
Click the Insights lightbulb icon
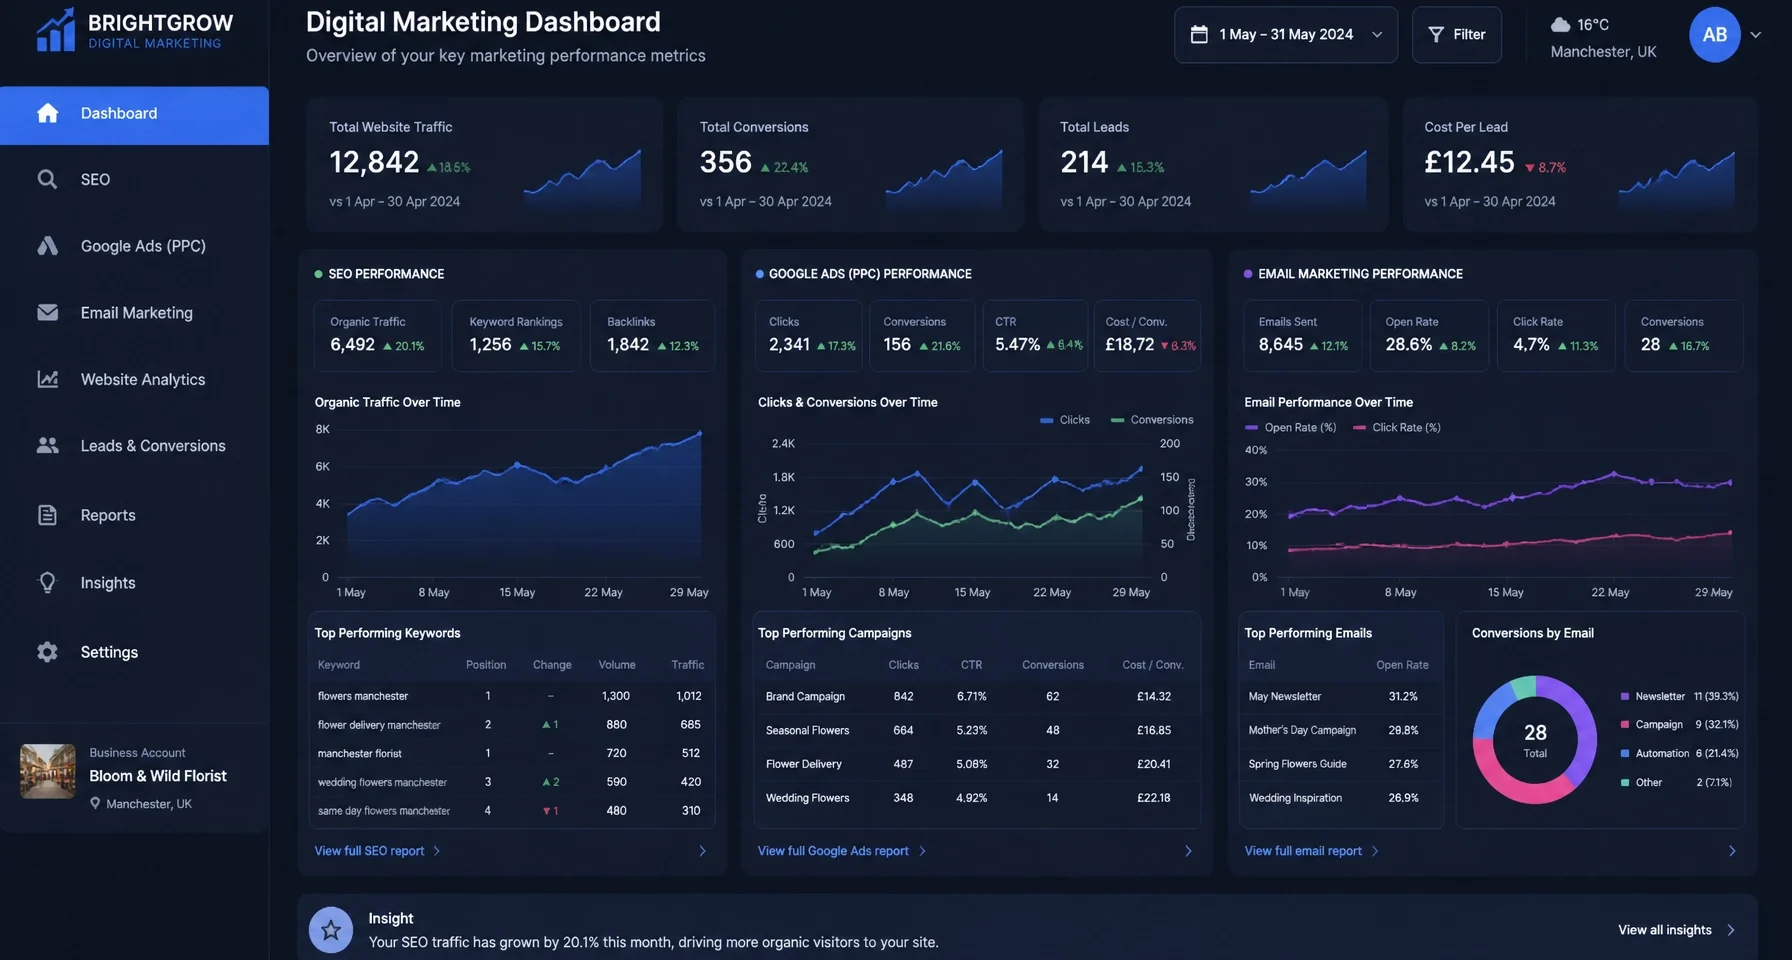(x=47, y=583)
